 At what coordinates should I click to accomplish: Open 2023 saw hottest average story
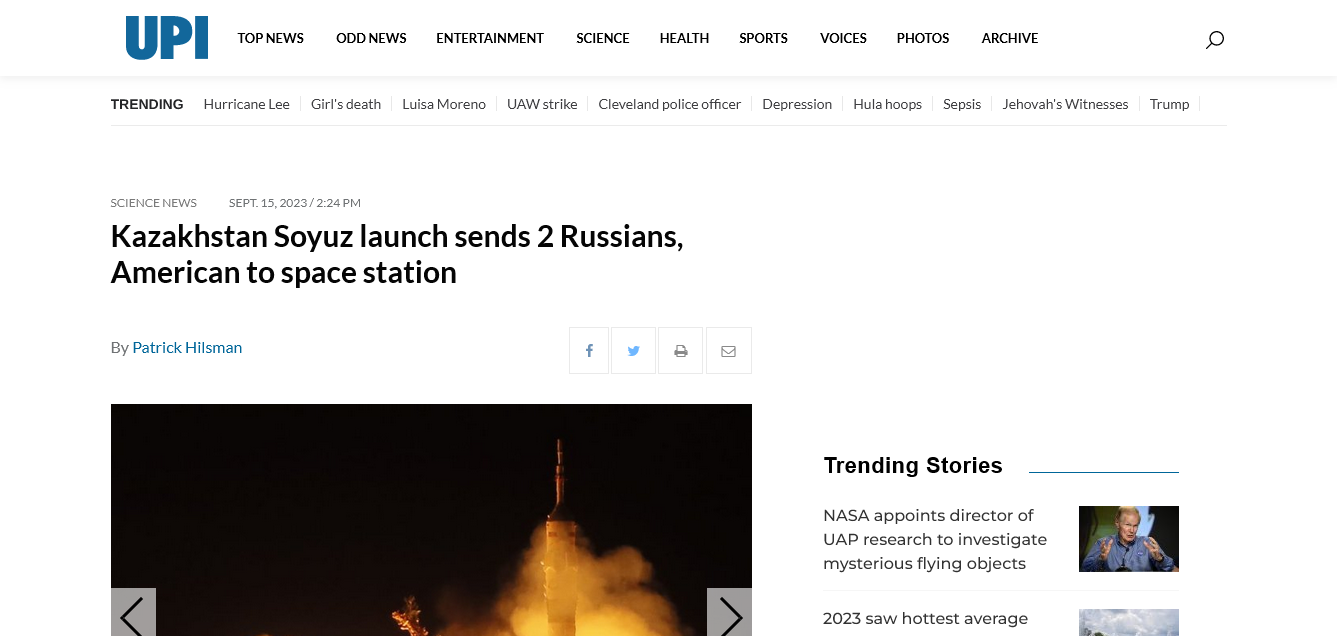click(x=926, y=619)
